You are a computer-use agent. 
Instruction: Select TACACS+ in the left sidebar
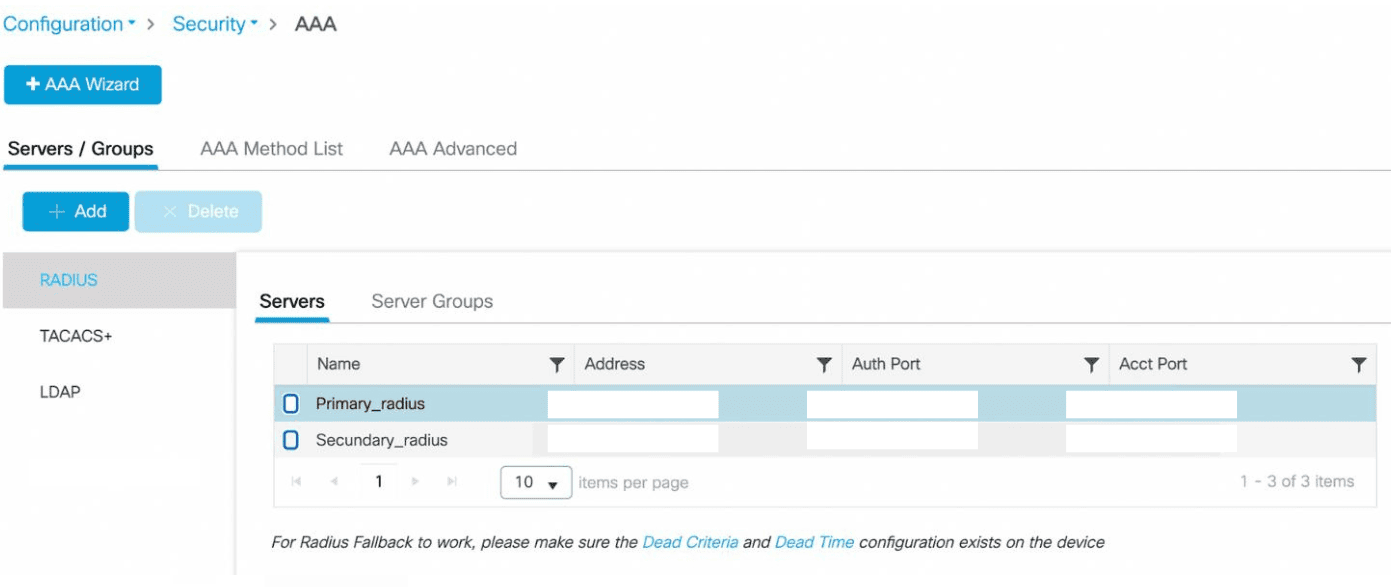[x=76, y=336]
